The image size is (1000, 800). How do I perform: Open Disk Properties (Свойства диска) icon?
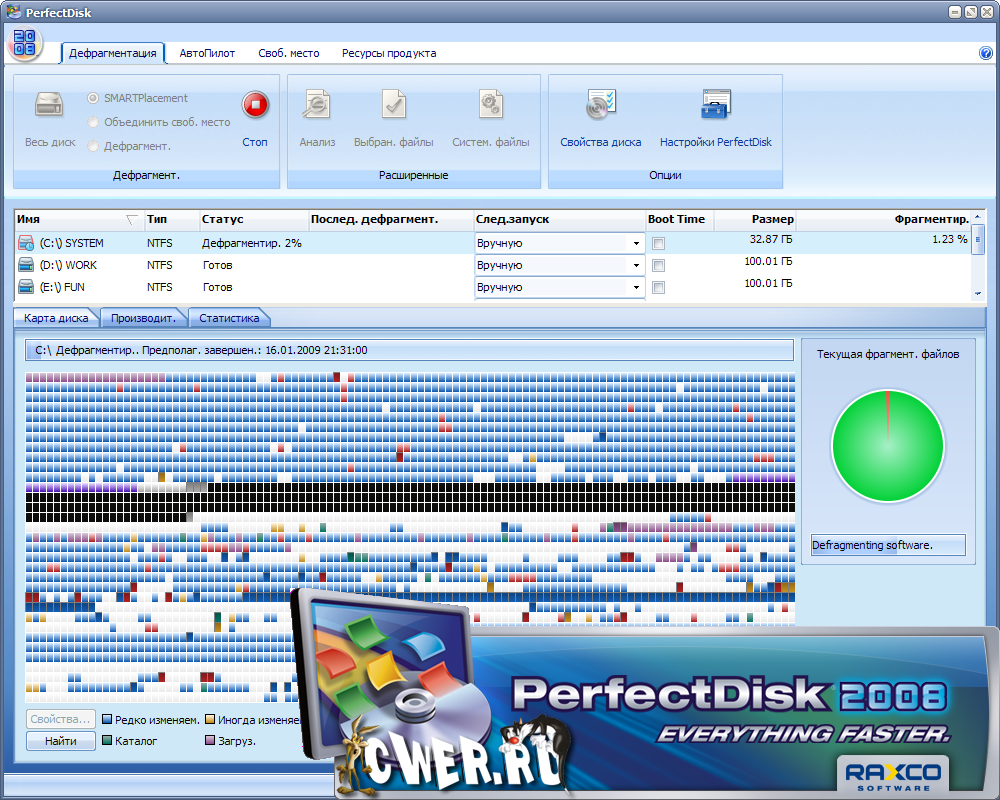point(601,105)
